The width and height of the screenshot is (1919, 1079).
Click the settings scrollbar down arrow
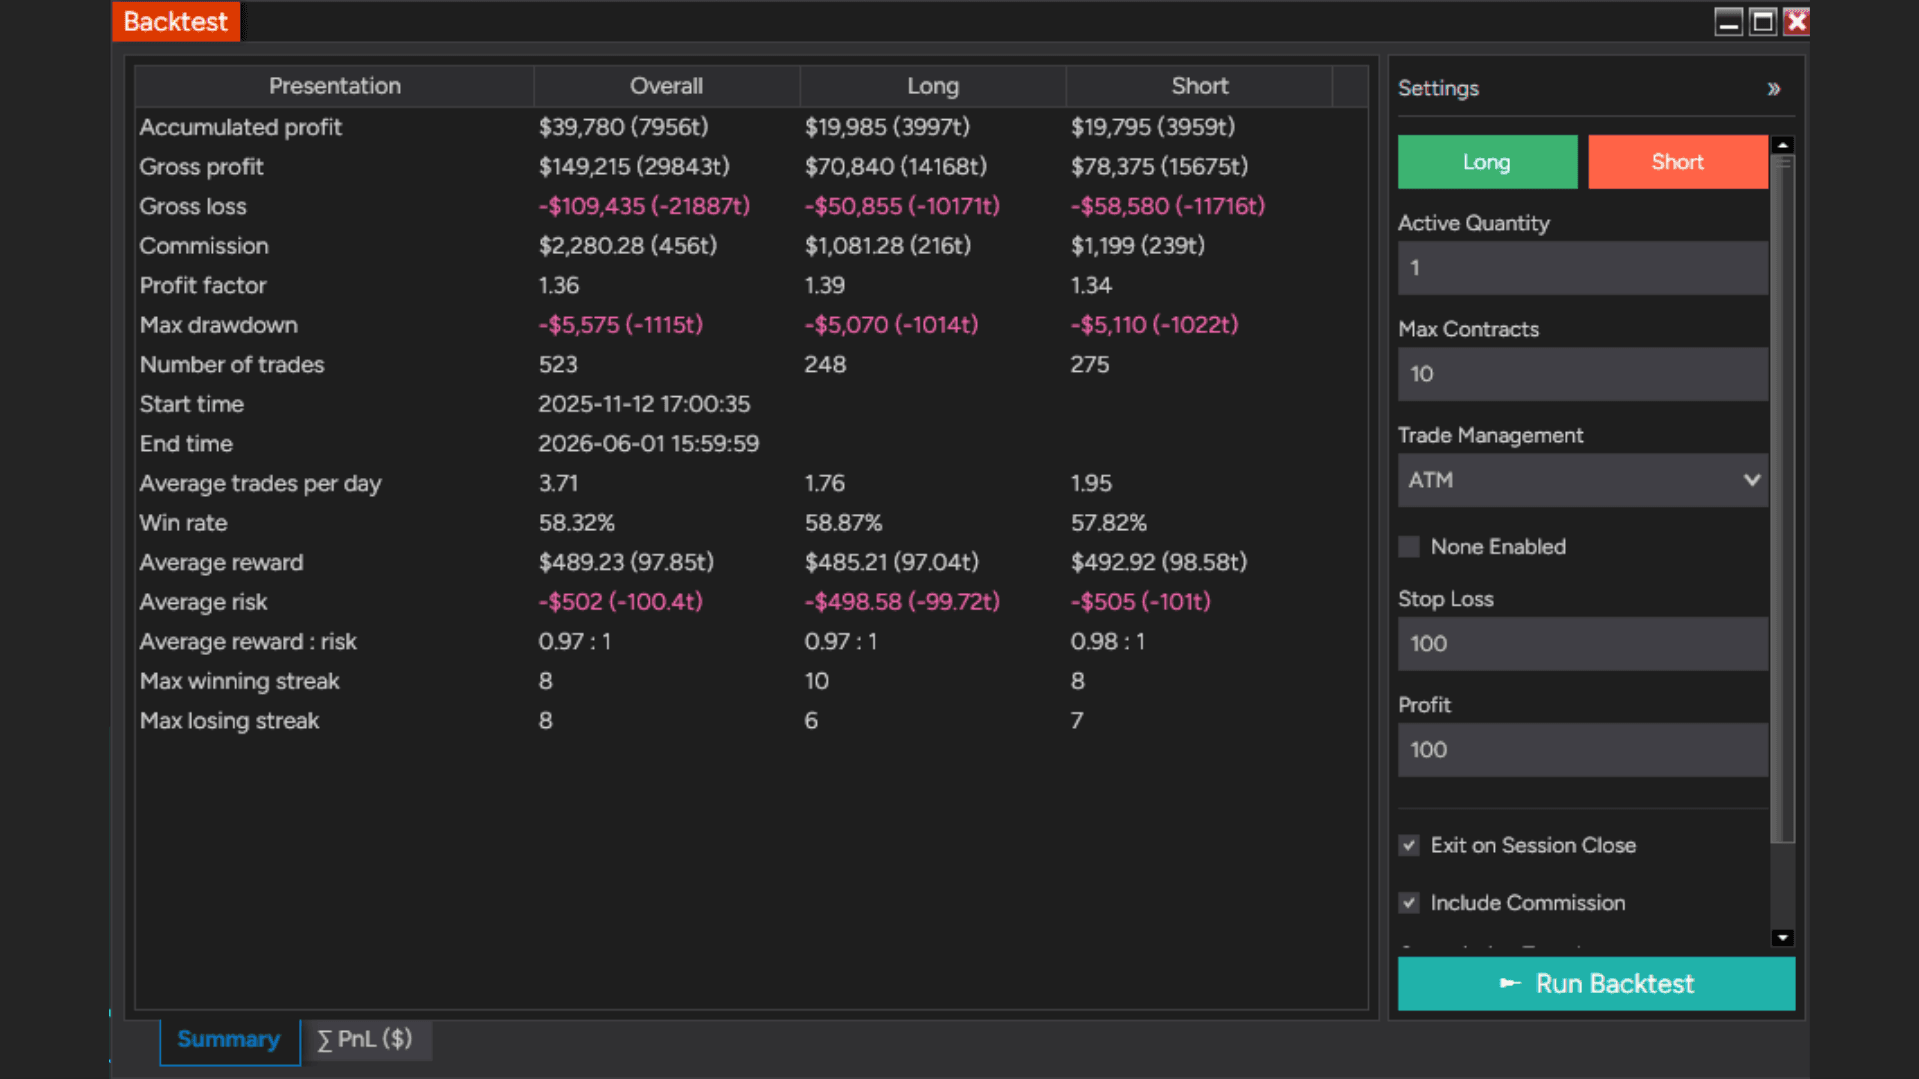[x=1782, y=937]
